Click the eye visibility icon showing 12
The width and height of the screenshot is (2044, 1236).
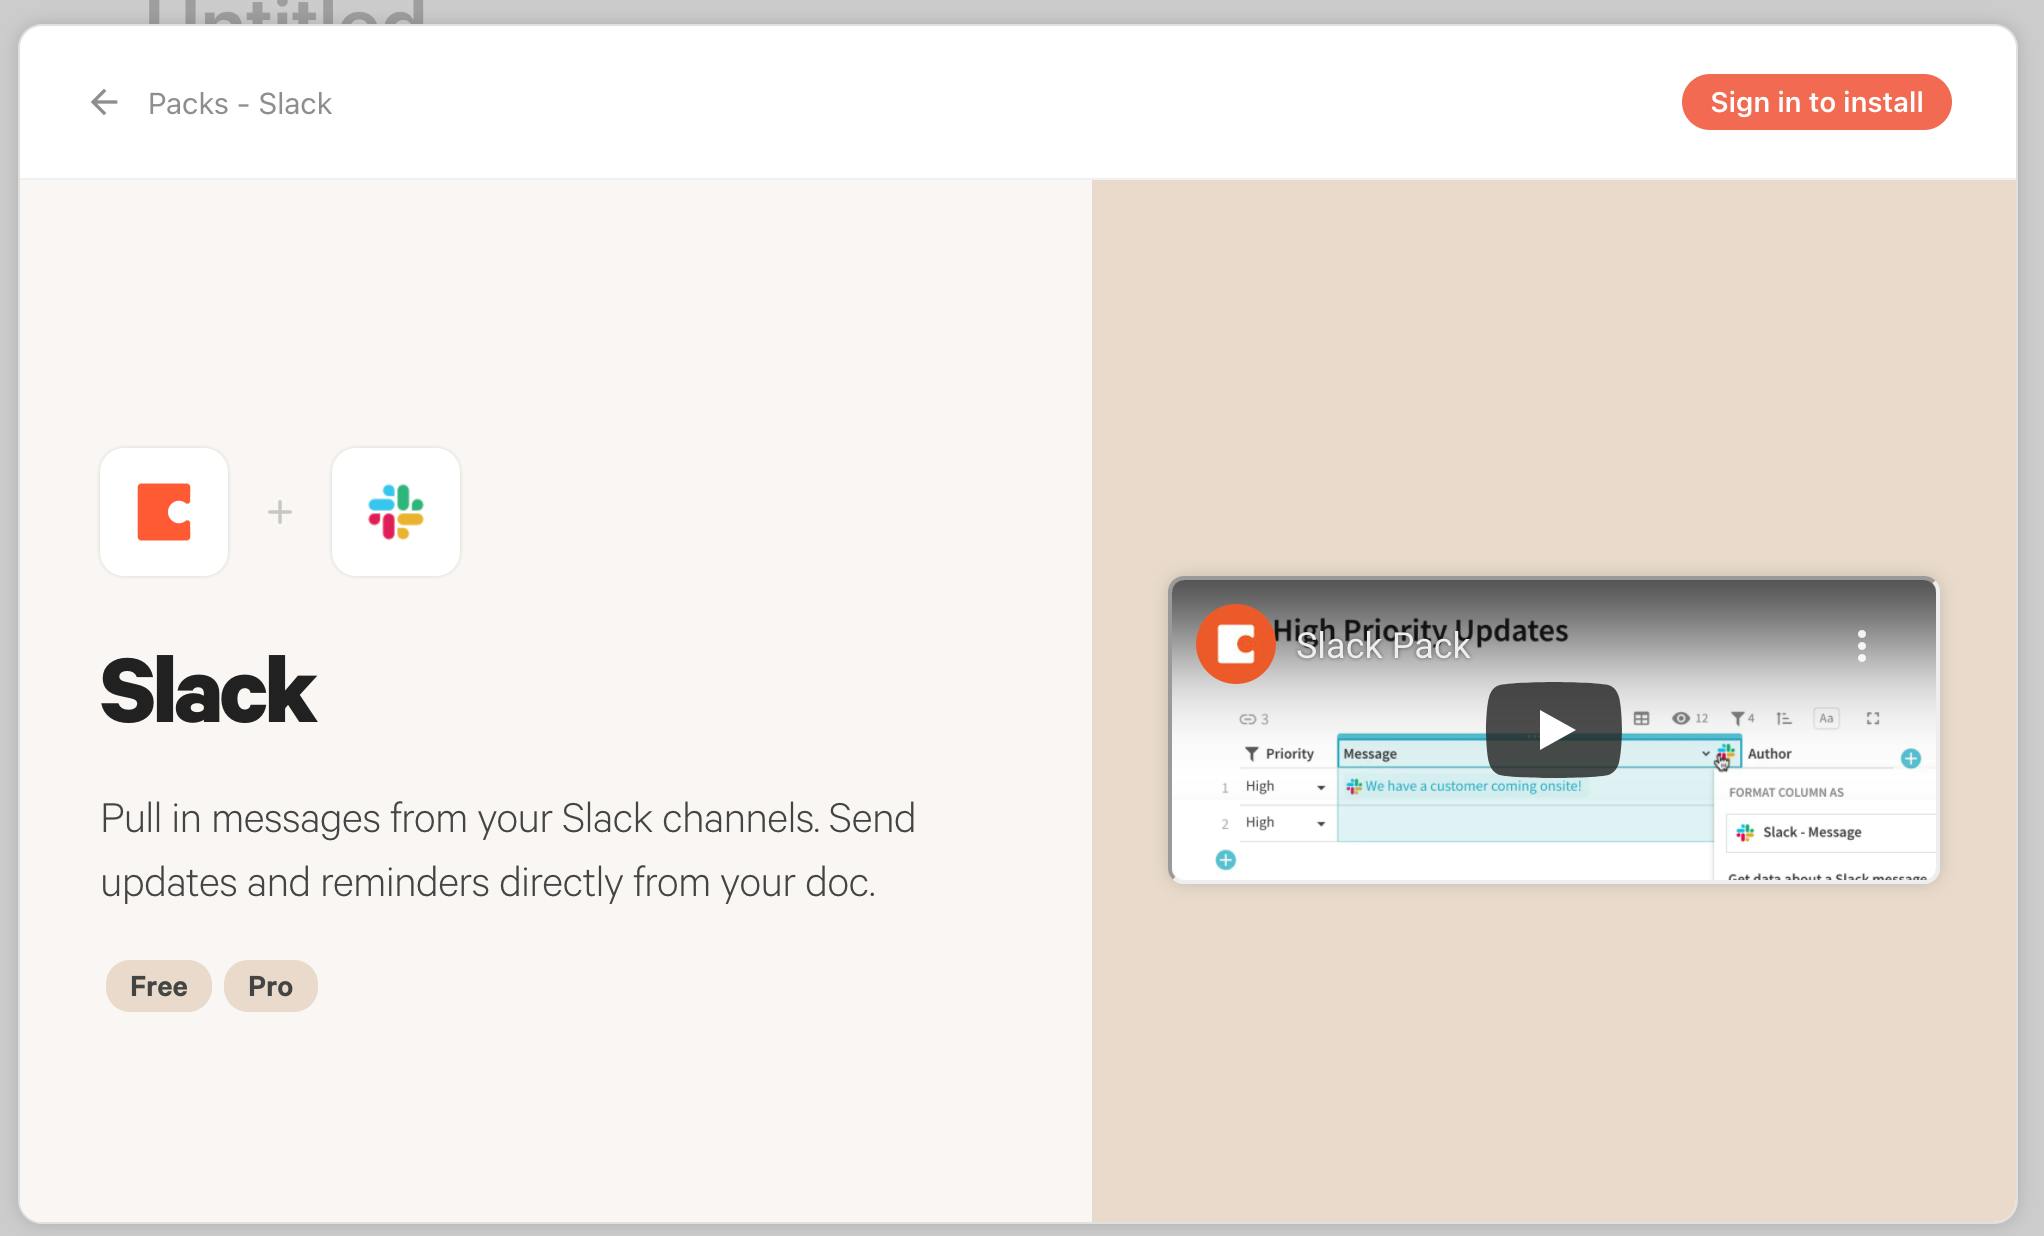point(1689,718)
